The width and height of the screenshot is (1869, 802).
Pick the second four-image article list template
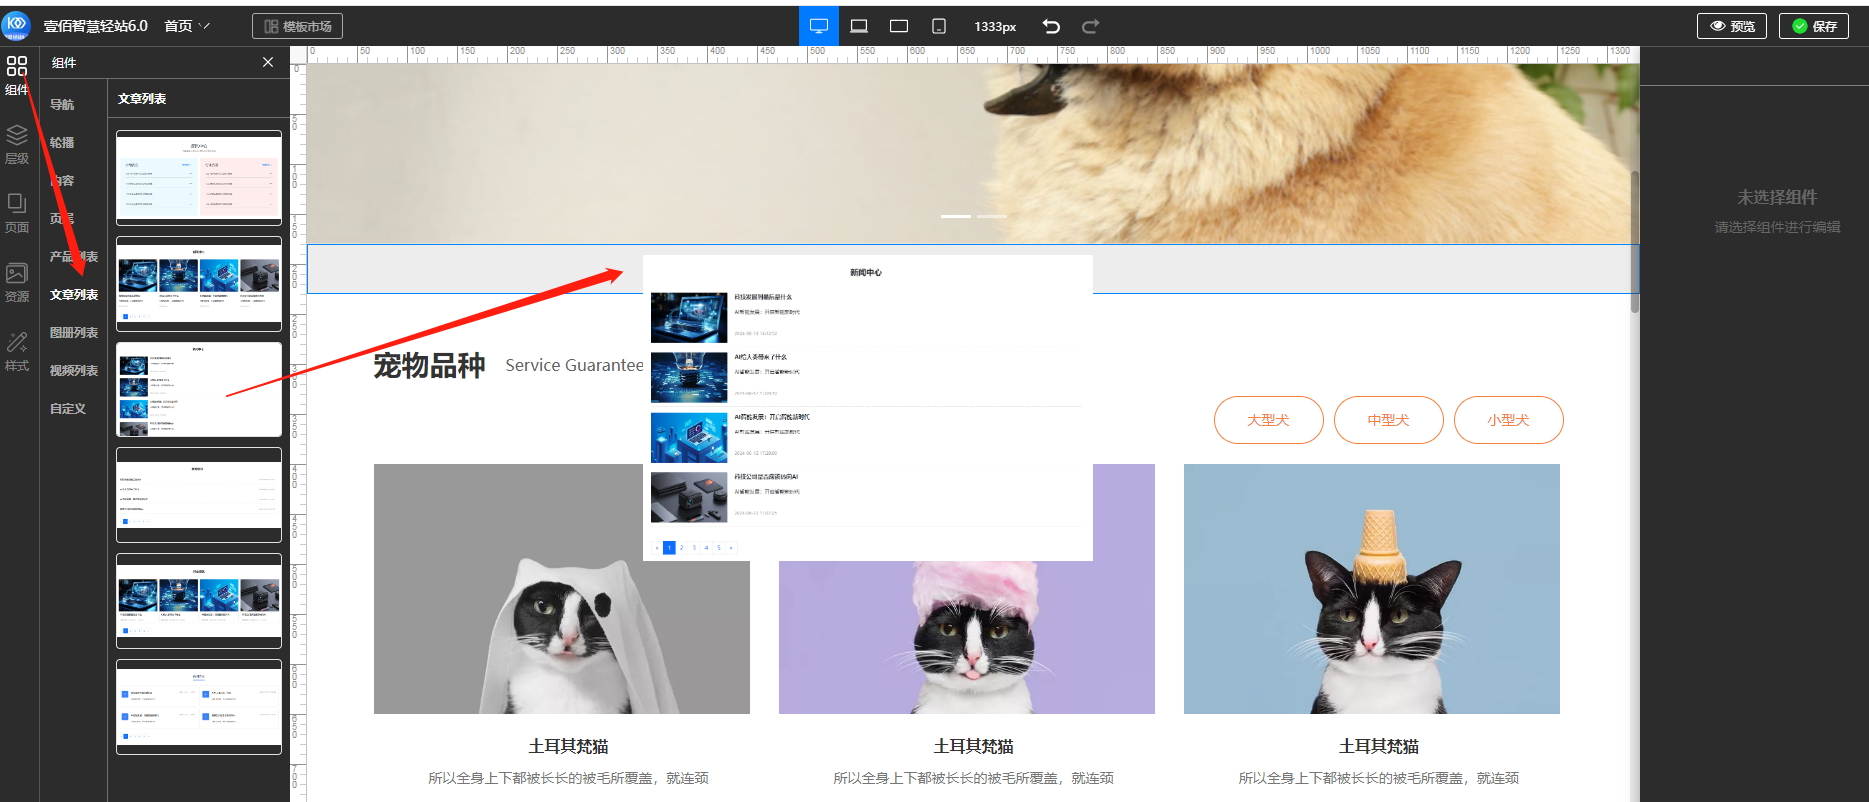coord(199,284)
